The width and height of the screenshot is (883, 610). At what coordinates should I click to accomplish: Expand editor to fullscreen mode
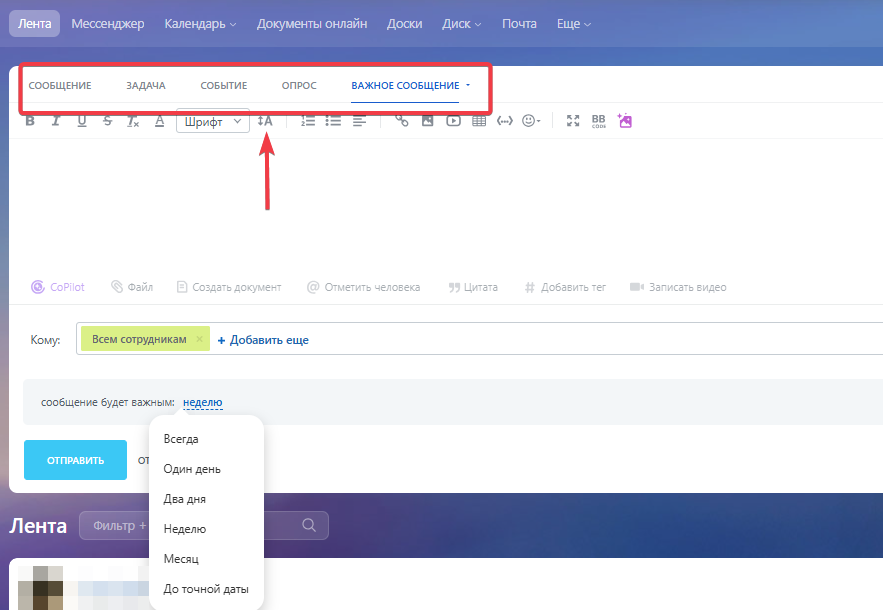[573, 121]
